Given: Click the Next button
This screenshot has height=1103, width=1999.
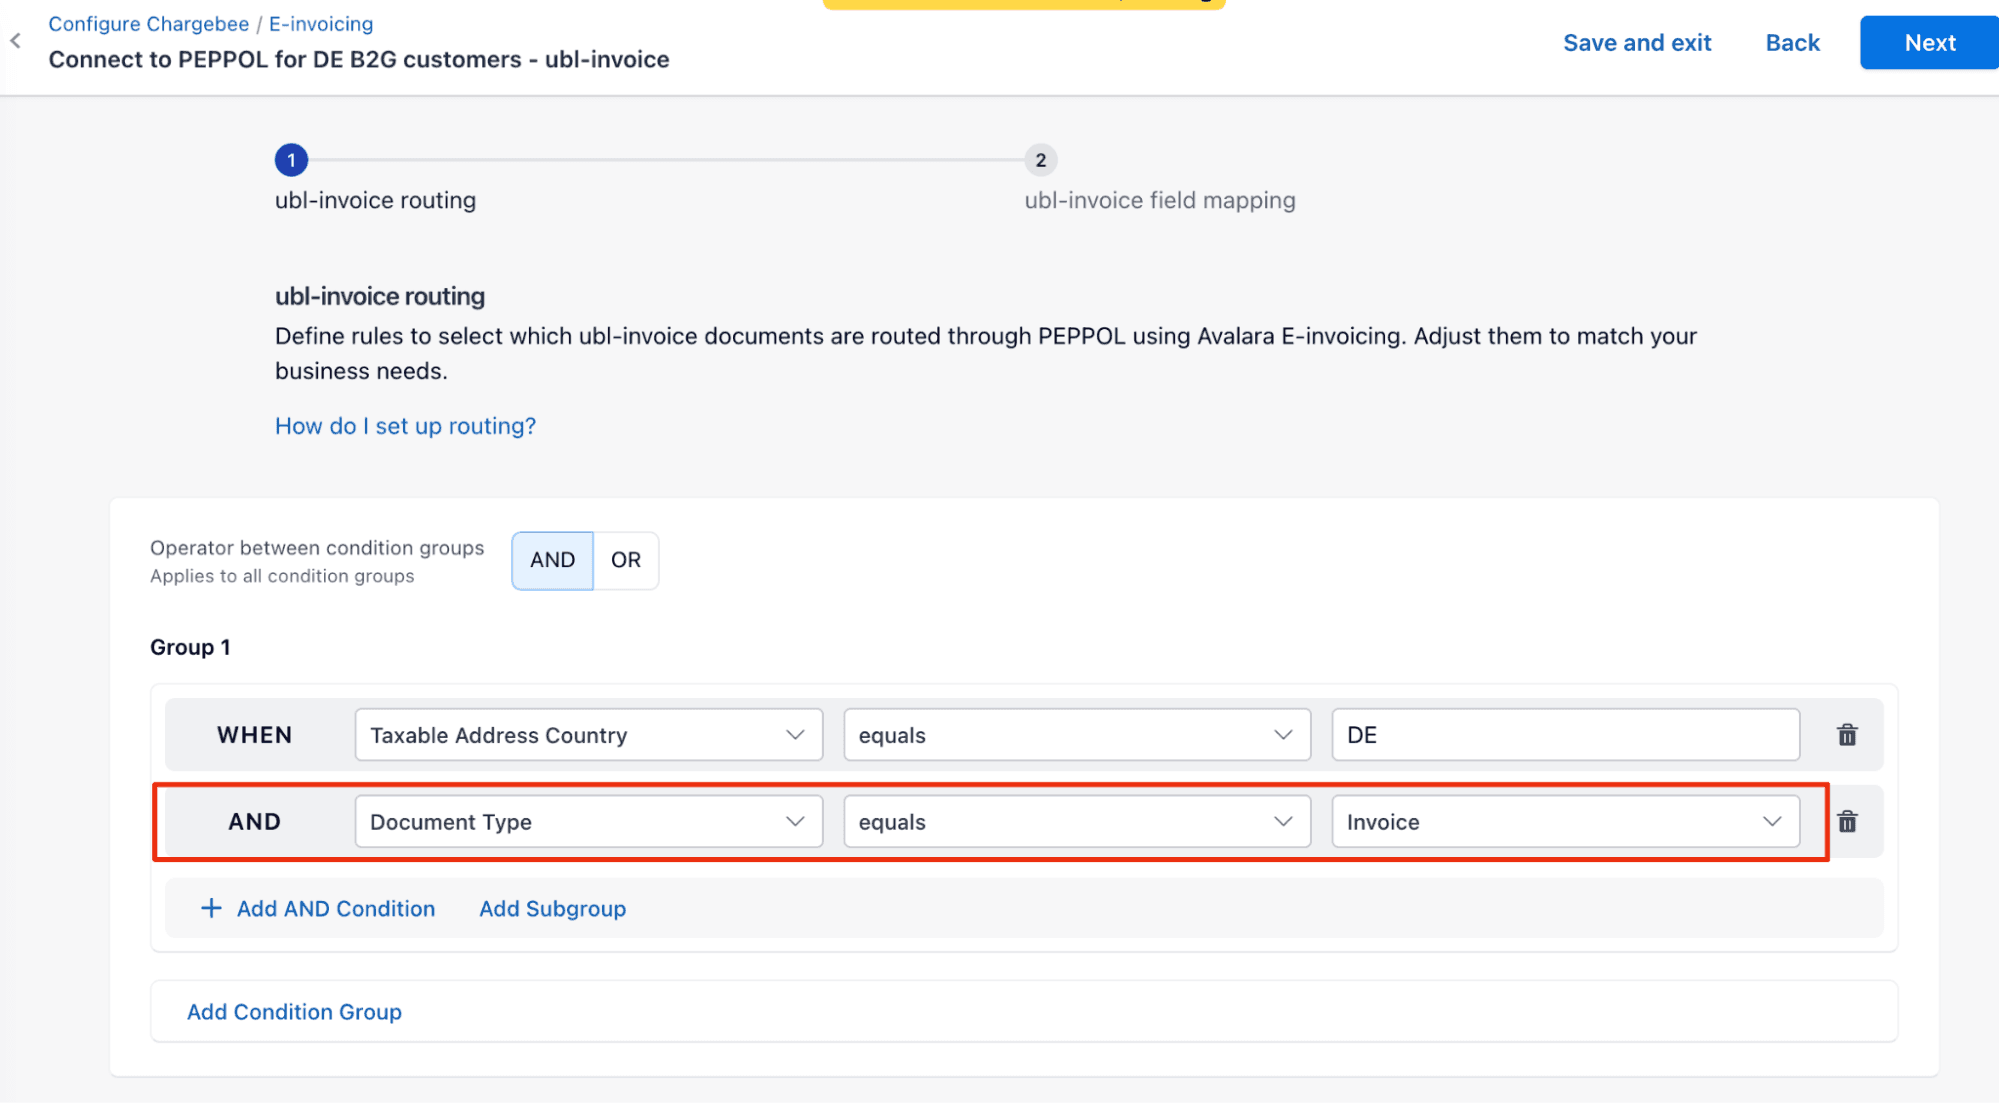Looking at the screenshot, I should click(1928, 43).
